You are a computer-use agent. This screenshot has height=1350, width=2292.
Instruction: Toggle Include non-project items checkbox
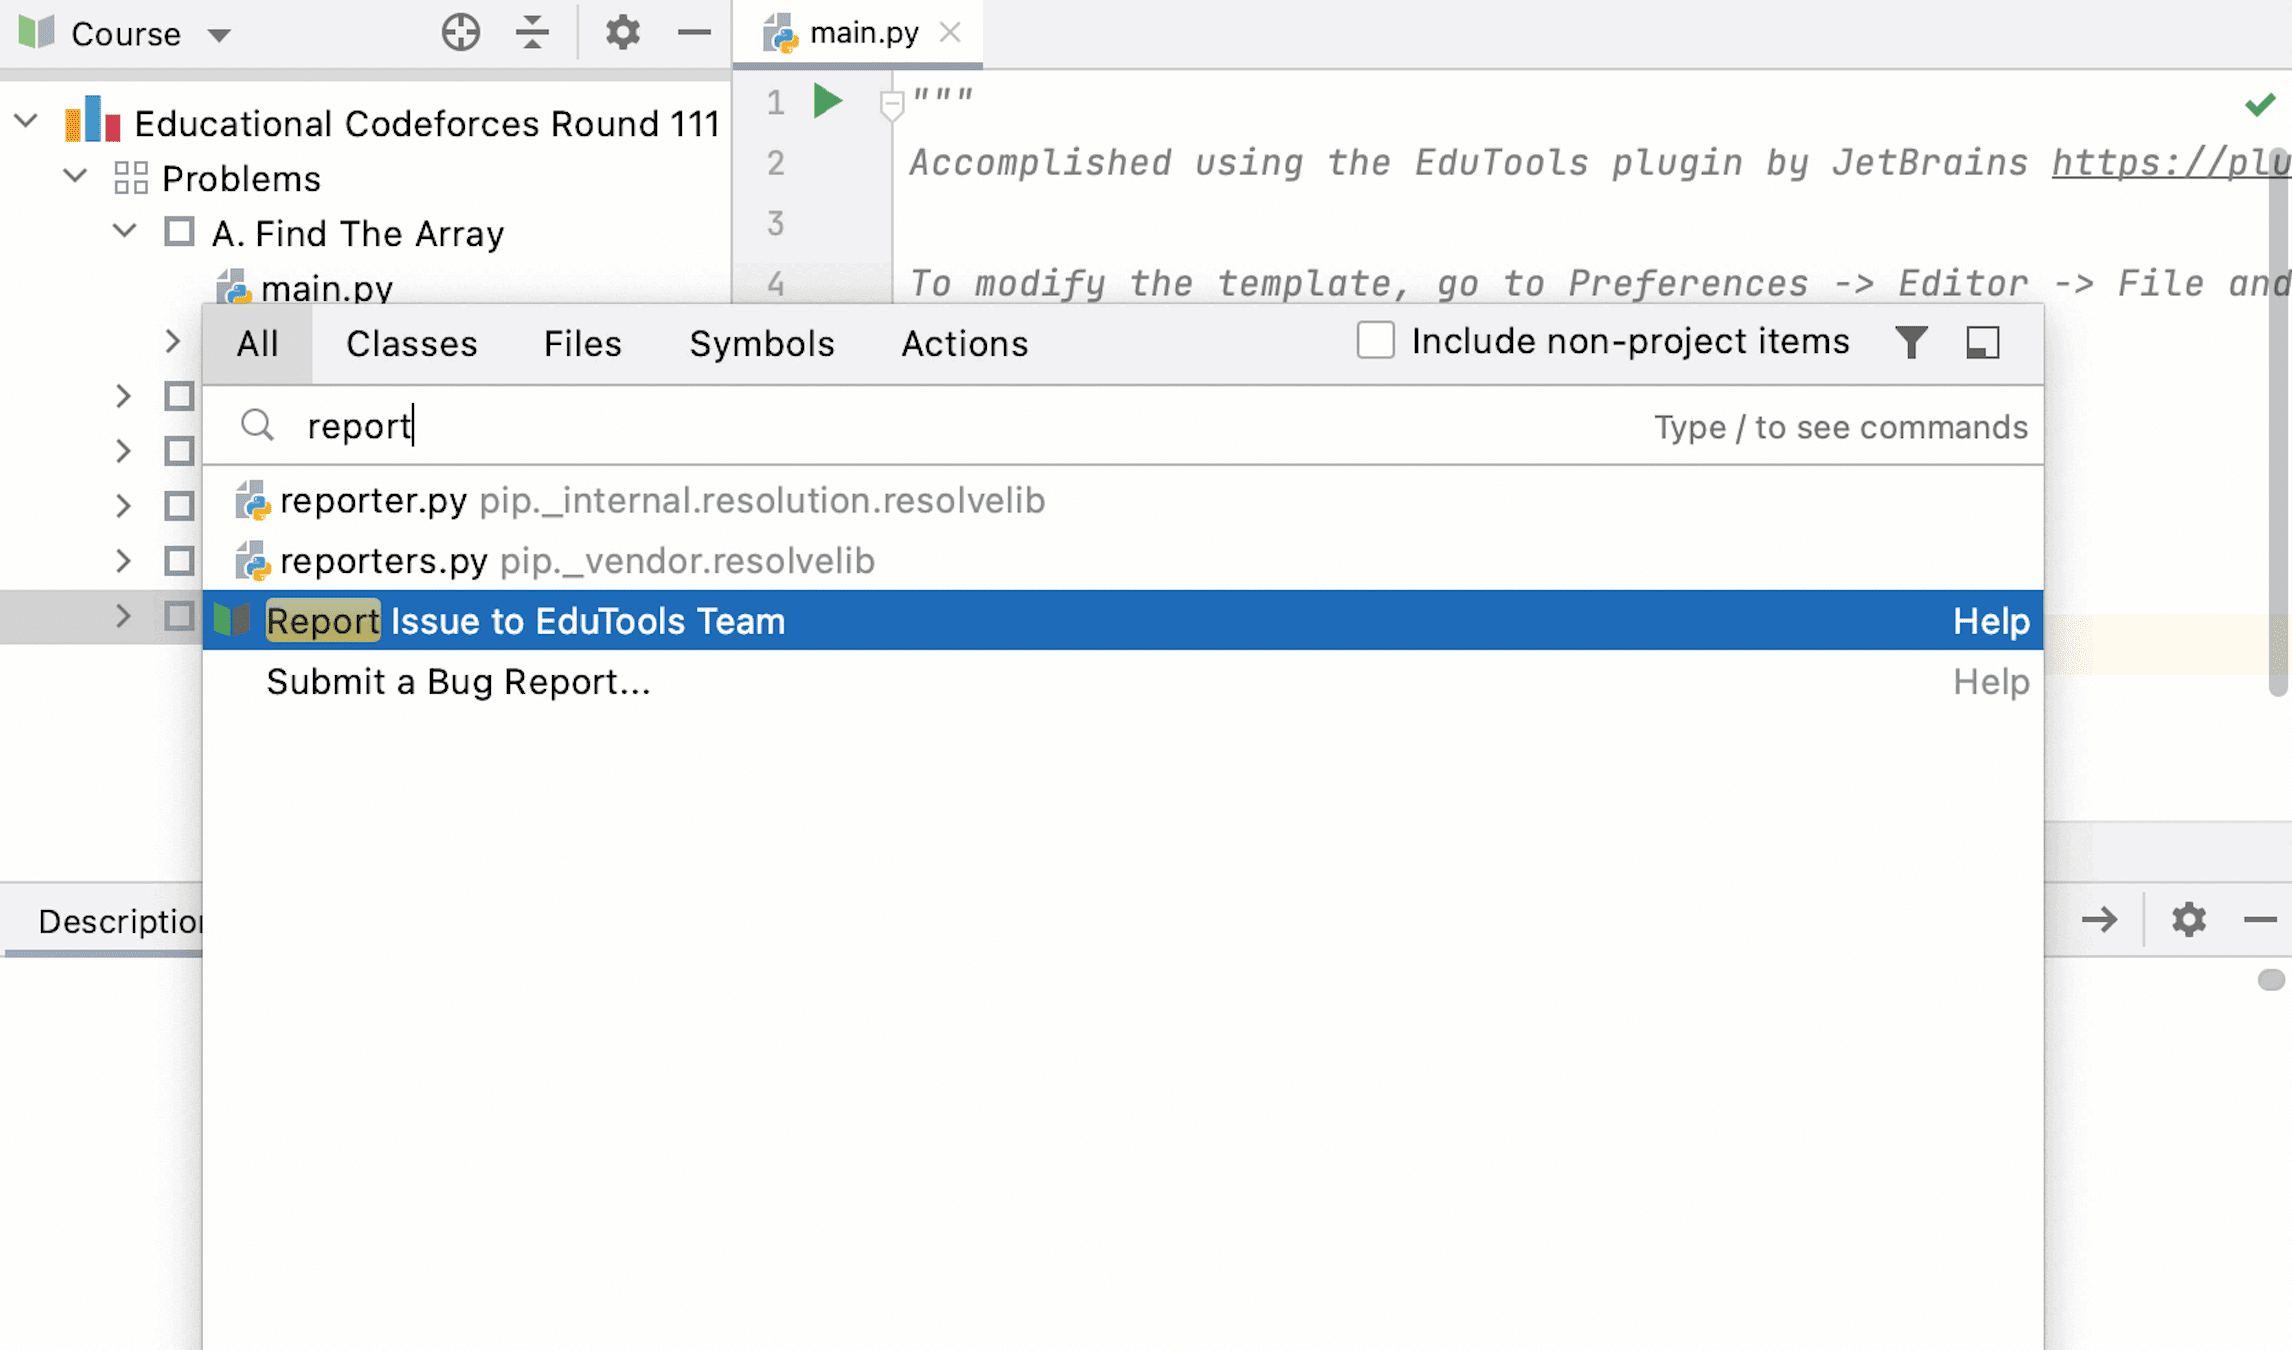click(1375, 340)
